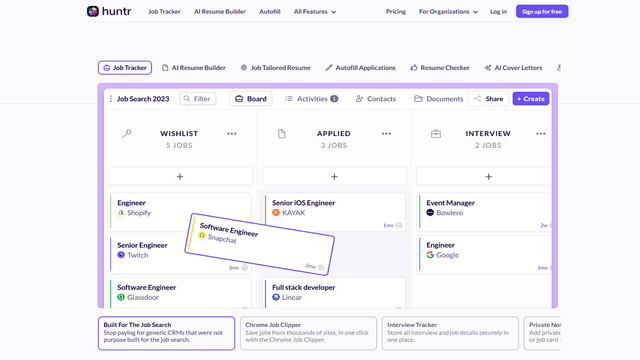
Task: Open the Applied column three-dot menu
Action: point(386,133)
